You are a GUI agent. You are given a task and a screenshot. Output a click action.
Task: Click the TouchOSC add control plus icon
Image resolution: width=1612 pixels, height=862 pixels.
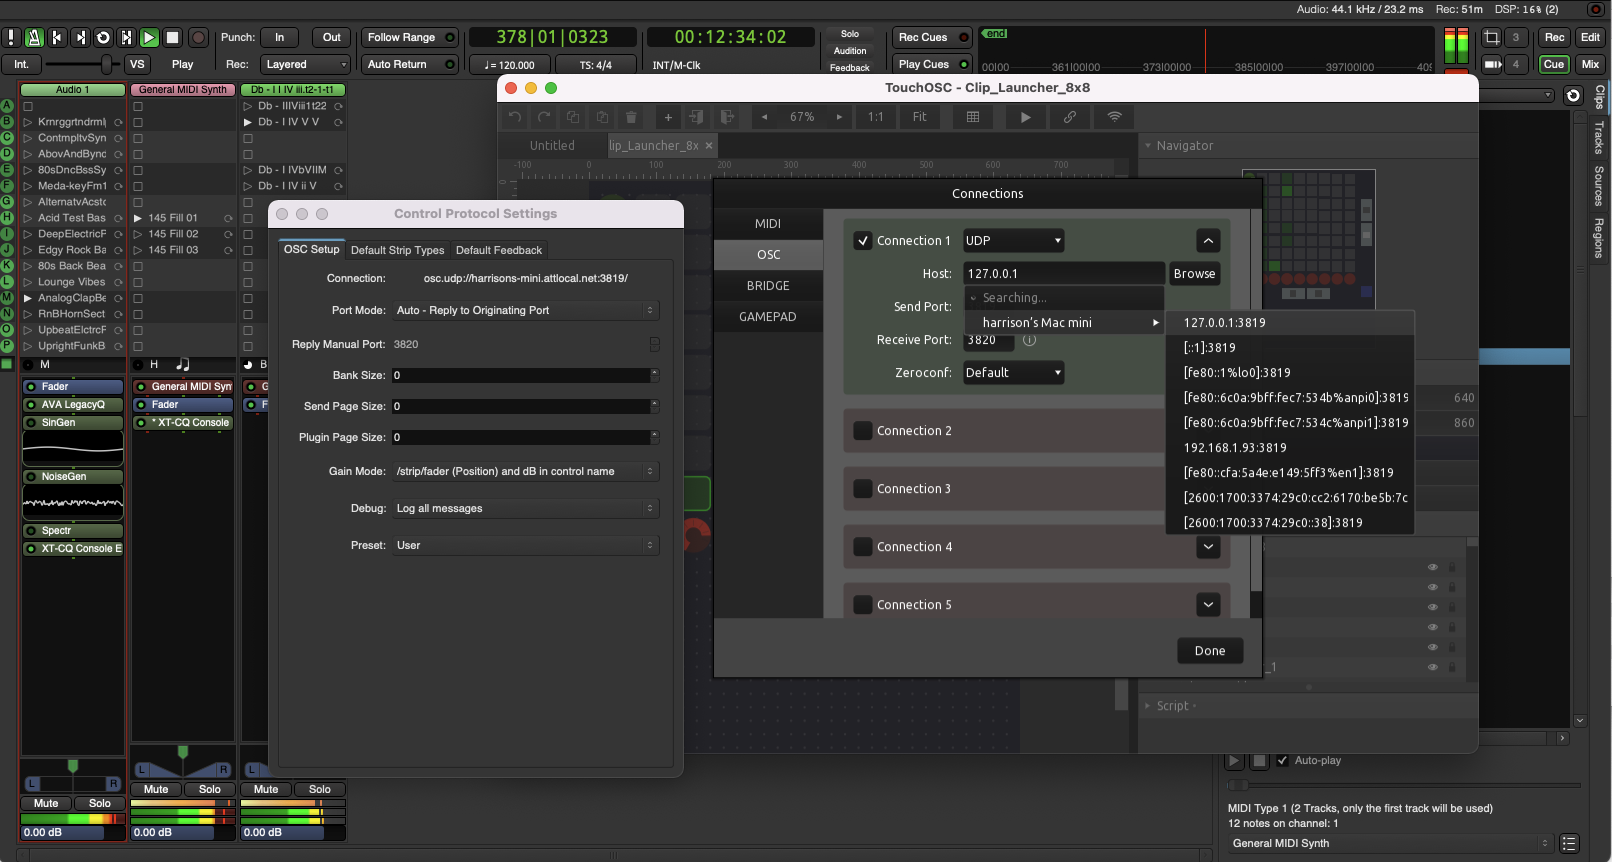click(x=668, y=117)
